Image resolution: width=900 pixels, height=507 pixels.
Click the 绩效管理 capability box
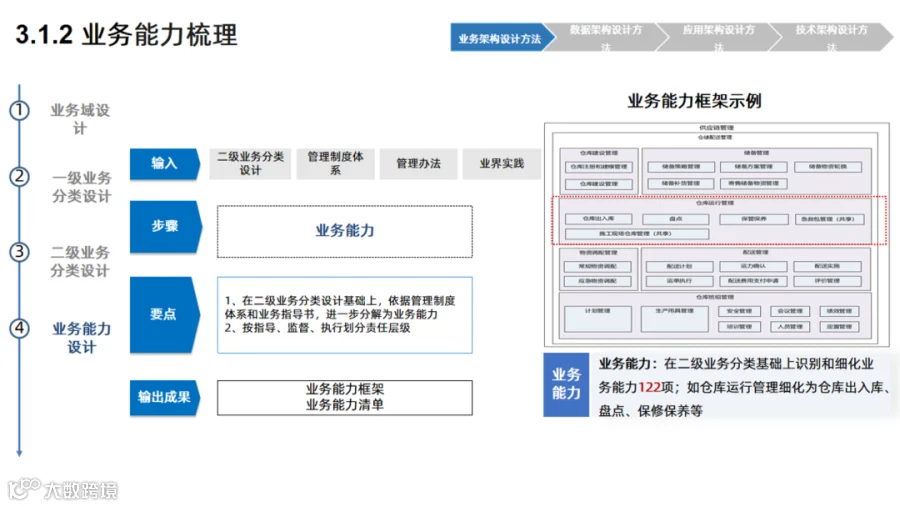tap(839, 312)
